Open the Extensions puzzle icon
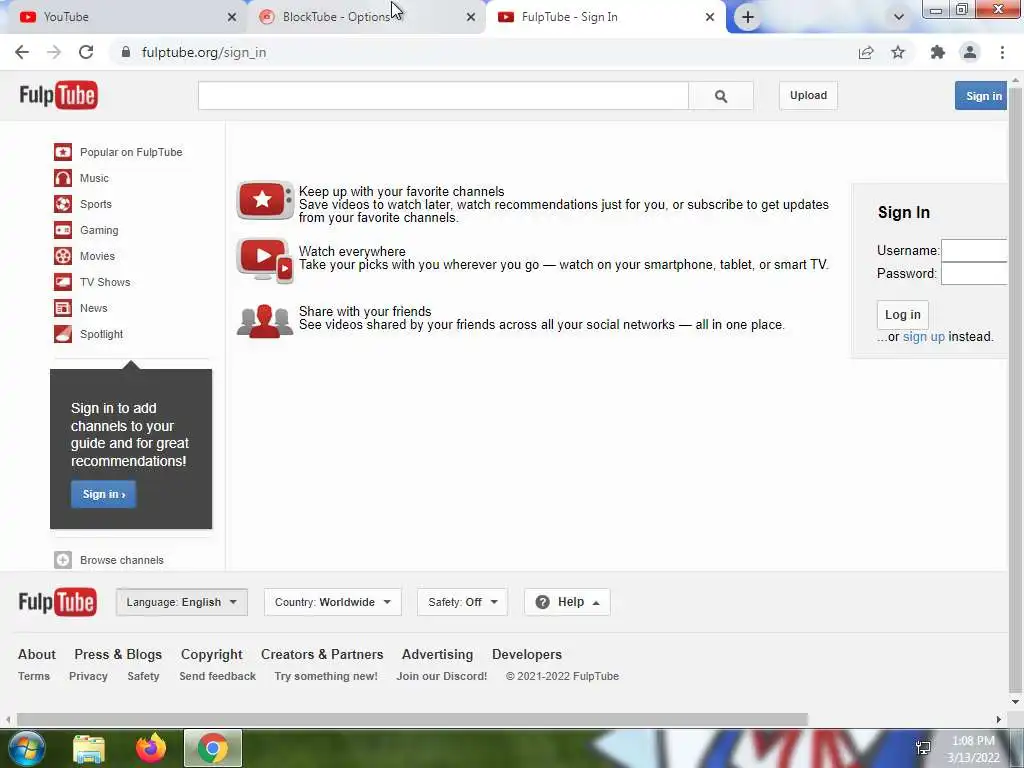 point(938,52)
